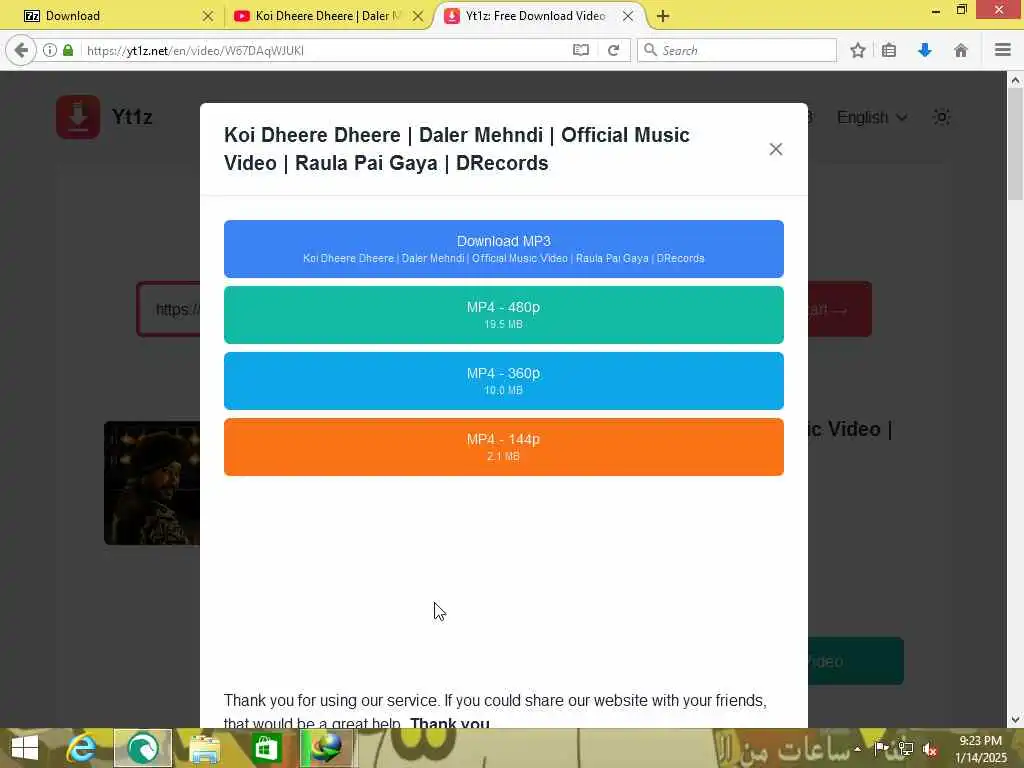Click the video thumbnail behind the dialog
Viewport: 1024px width, 768px height.
[x=152, y=483]
